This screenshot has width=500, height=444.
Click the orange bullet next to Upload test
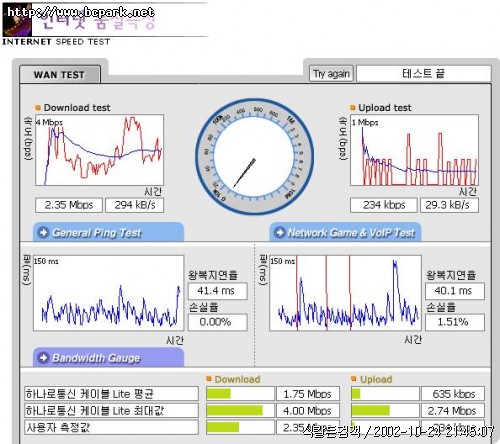click(x=353, y=108)
